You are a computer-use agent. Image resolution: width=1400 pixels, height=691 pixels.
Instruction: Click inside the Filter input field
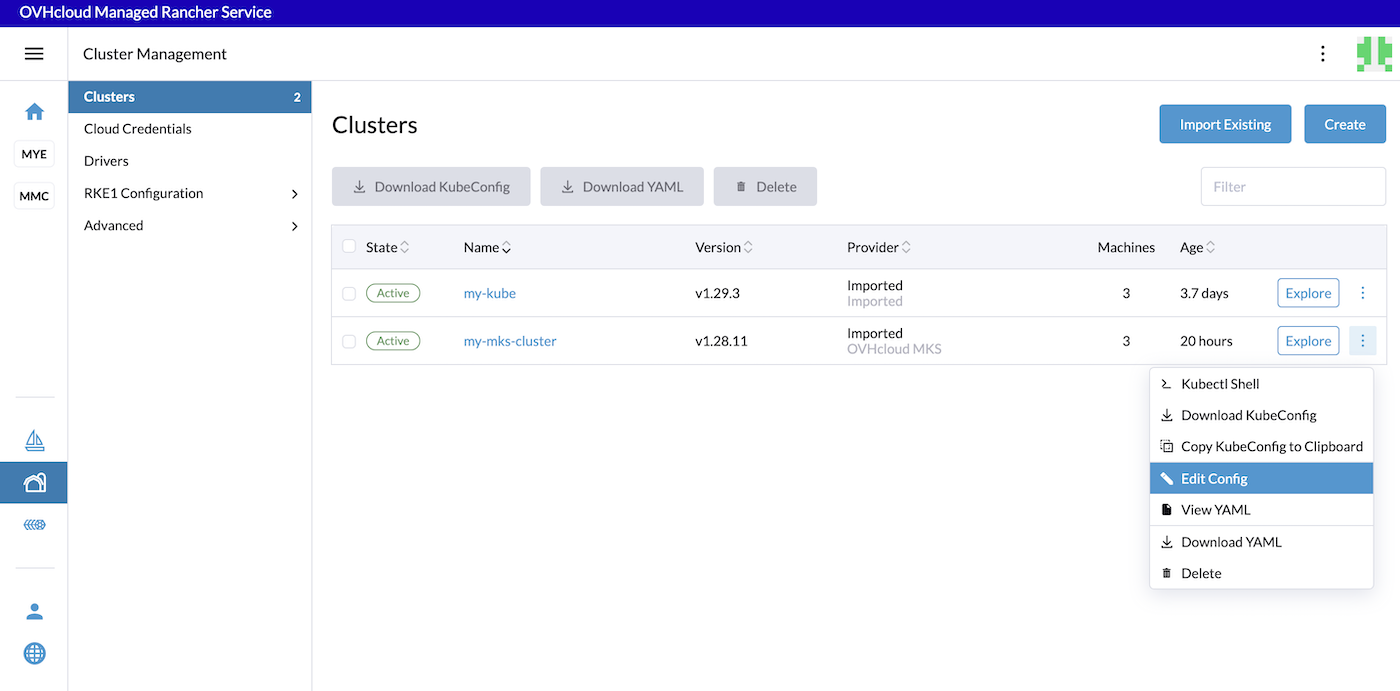[x=1292, y=186]
